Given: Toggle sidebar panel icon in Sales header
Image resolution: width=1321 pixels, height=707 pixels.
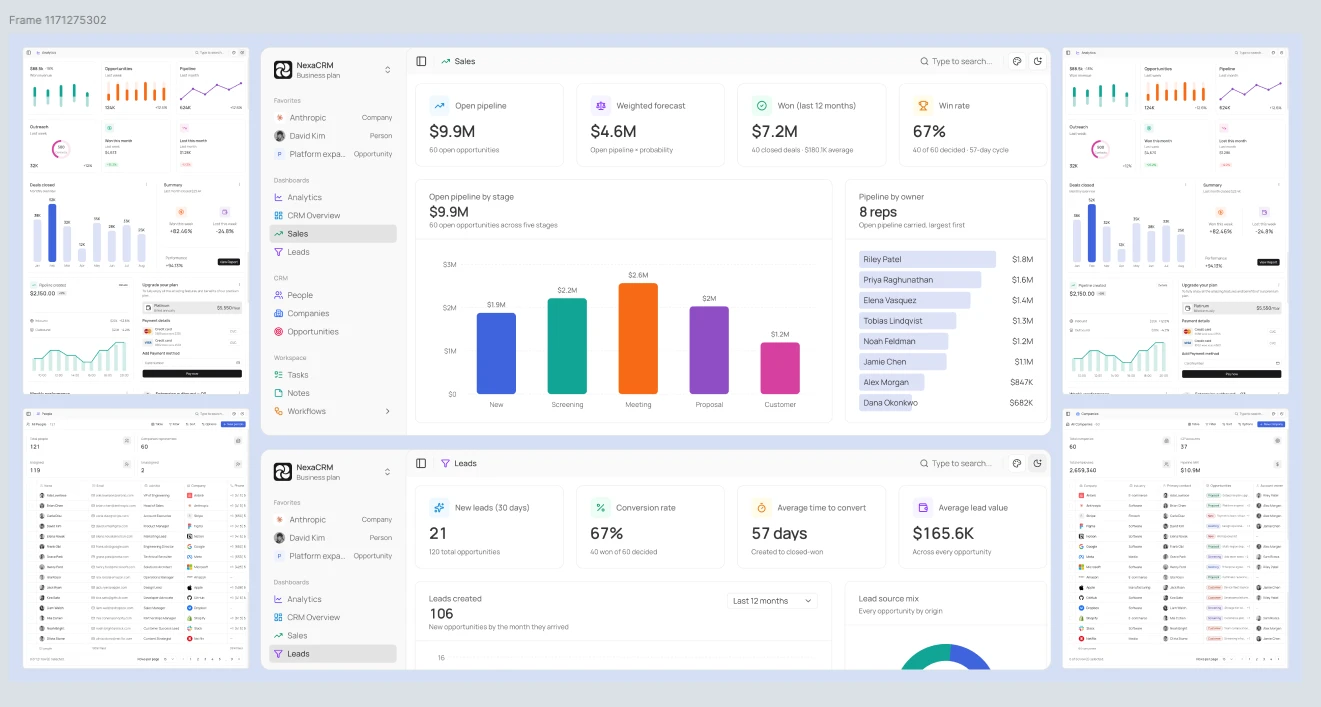Looking at the screenshot, I should click(x=421, y=61).
